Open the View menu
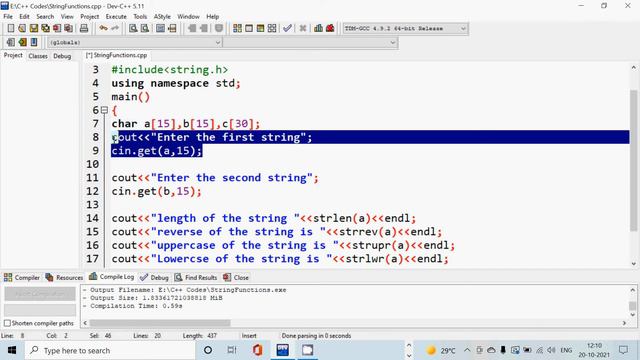This screenshot has height=360, width=640. coord(67,17)
